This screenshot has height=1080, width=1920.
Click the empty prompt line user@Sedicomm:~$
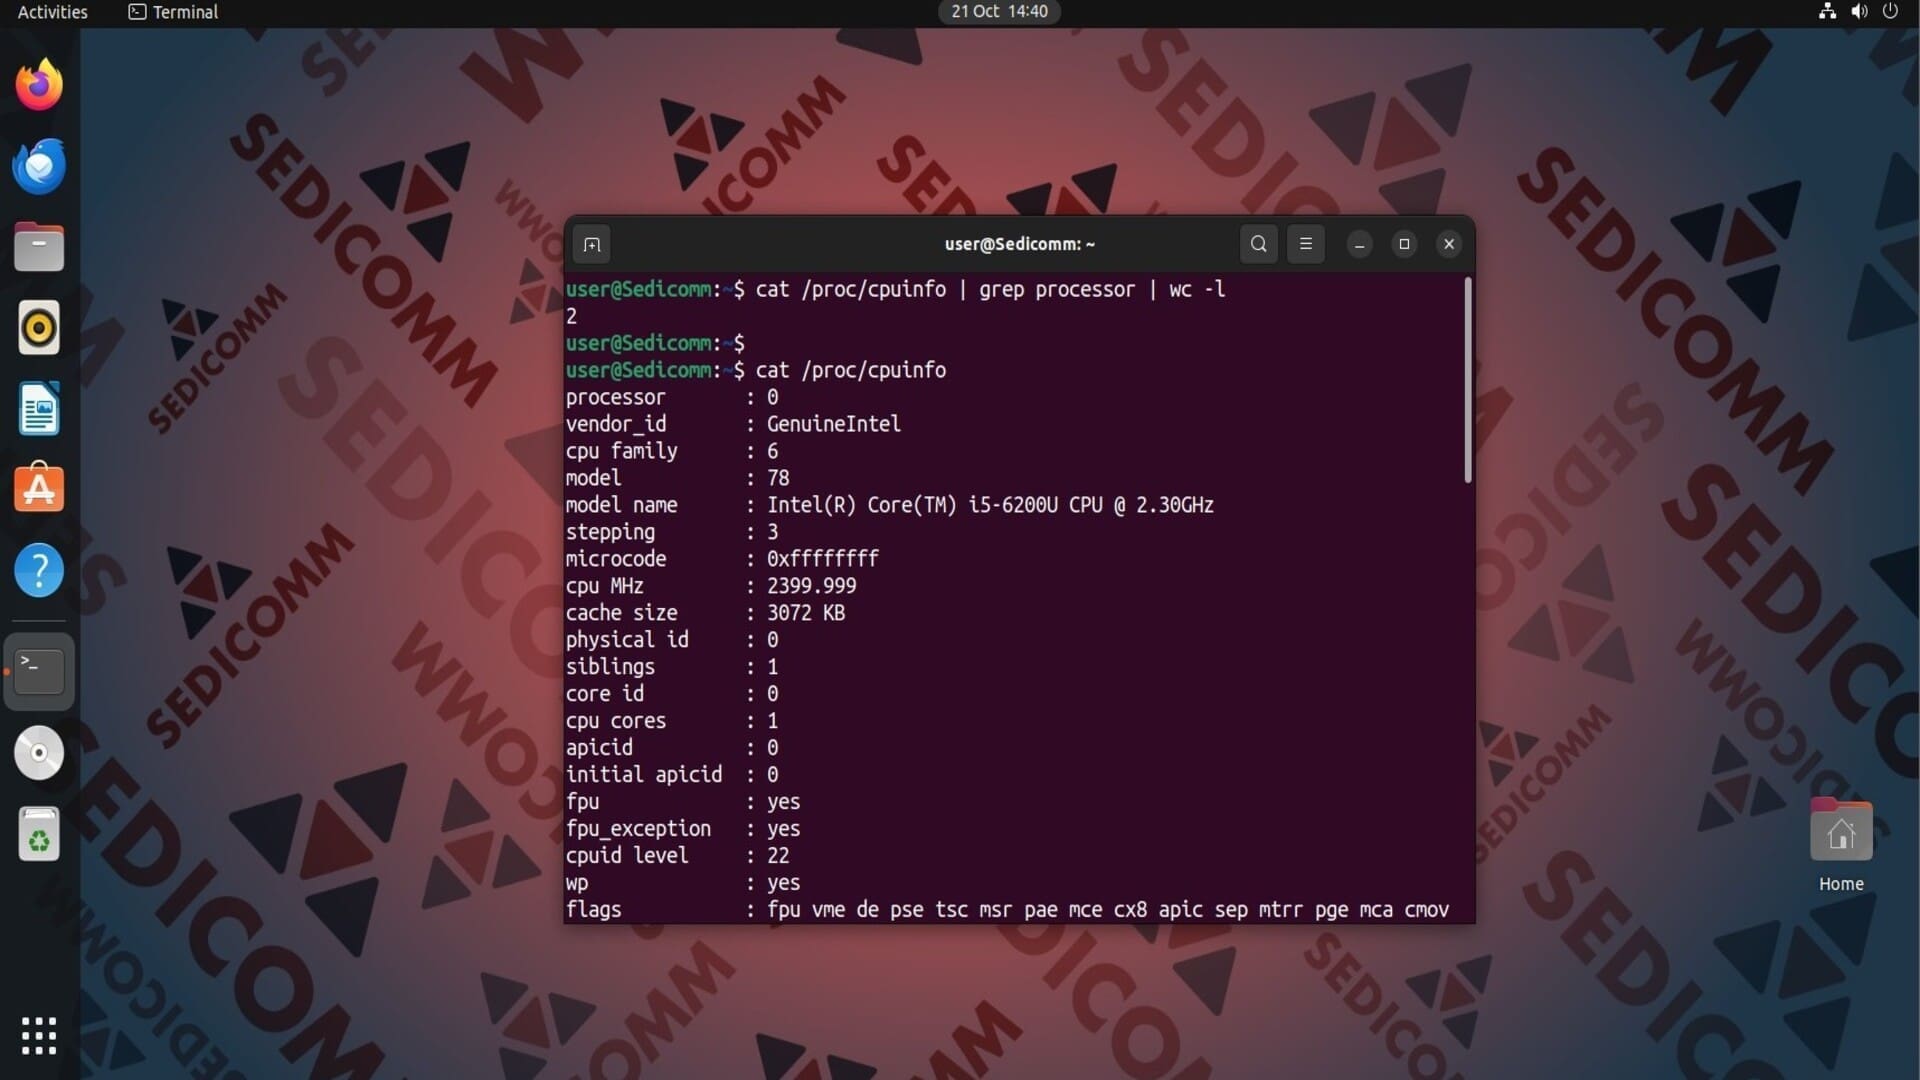point(655,343)
